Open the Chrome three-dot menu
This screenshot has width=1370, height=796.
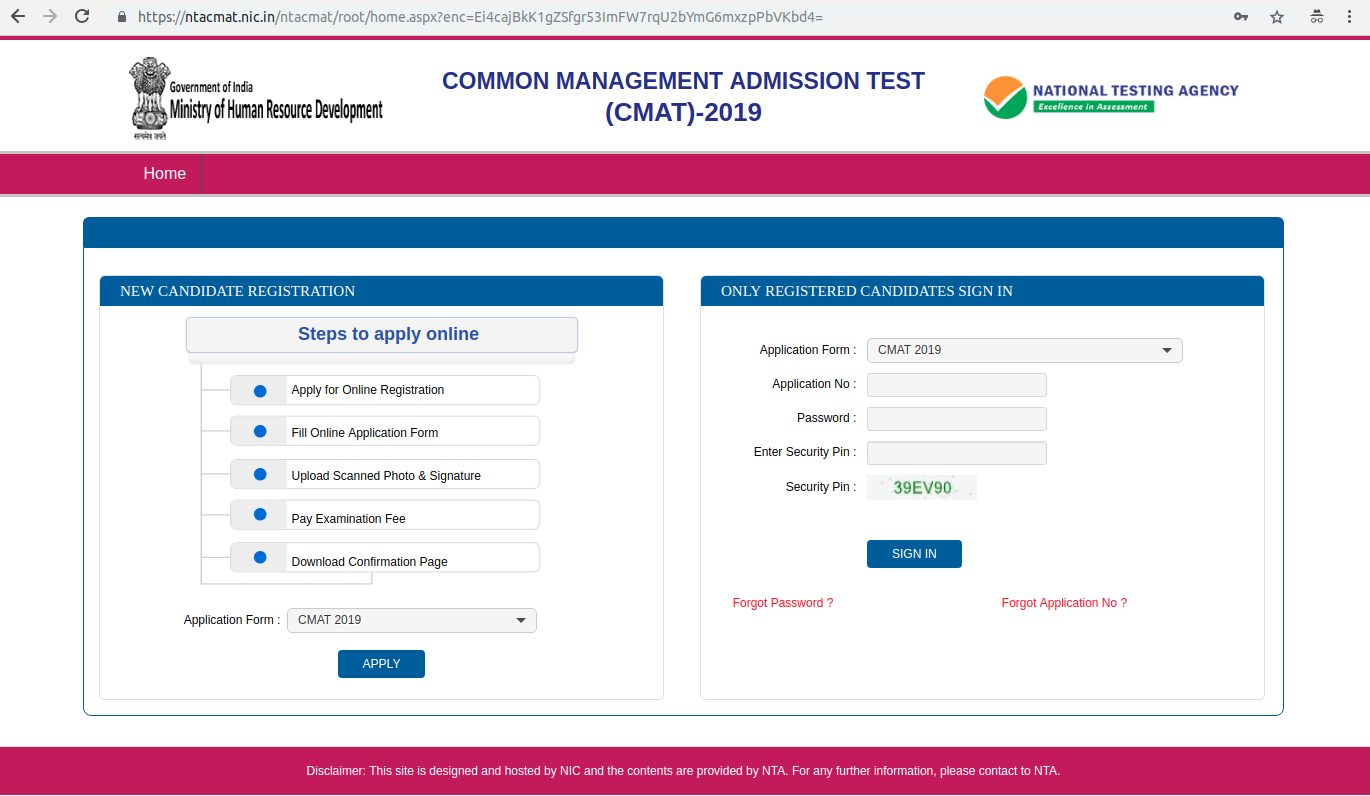[x=1351, y=17]
